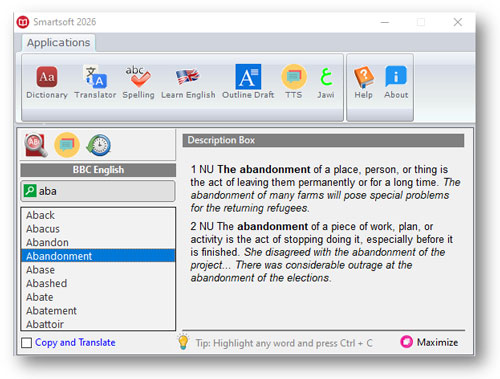This screenshot has width=500, height=379.
Task: Select the word Abandon
Action: (x=98, y=242)
